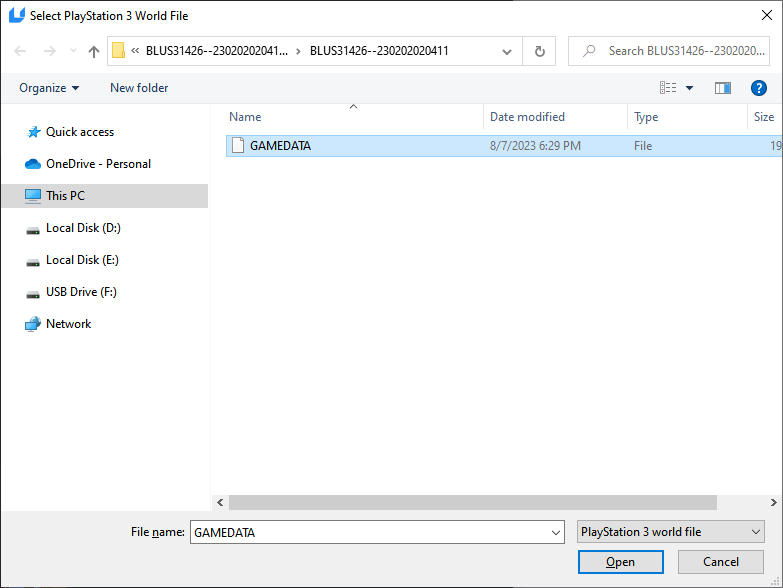Sort files by the Size column

[765, 116]
